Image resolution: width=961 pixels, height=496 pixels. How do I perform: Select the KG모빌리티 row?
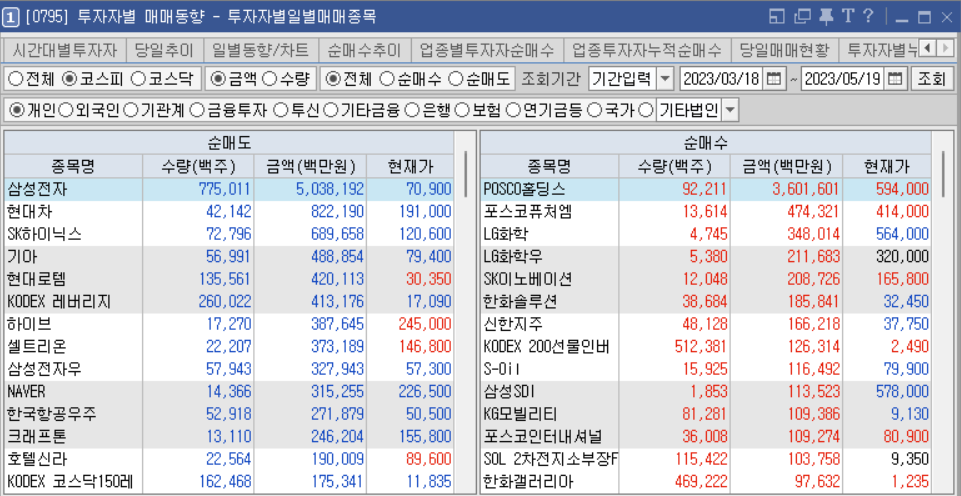pos(706,414)
